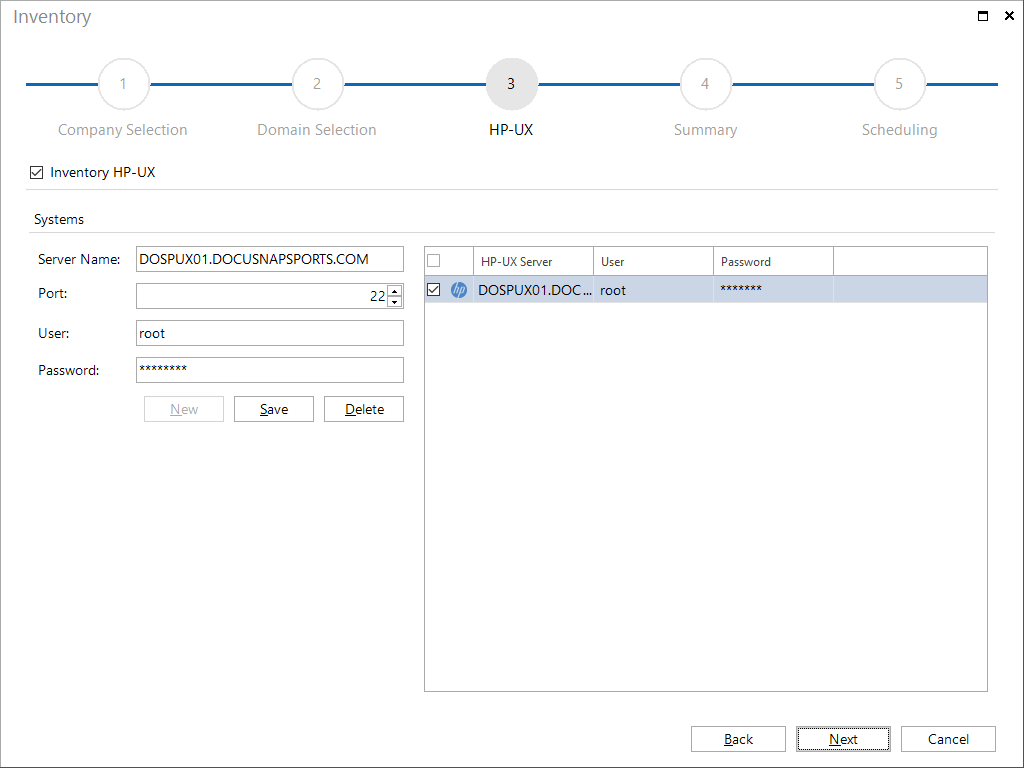Sort by the User column header
Viewport: 1024px width, 768px height.
coord(653,261)
